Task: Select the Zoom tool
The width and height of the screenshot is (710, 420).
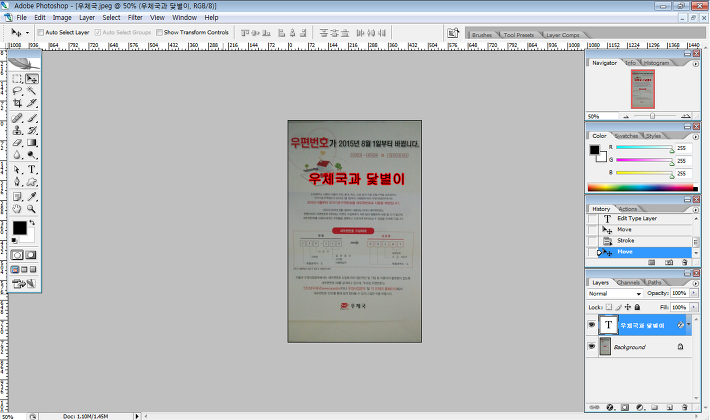Action: (x=32, y=209)
